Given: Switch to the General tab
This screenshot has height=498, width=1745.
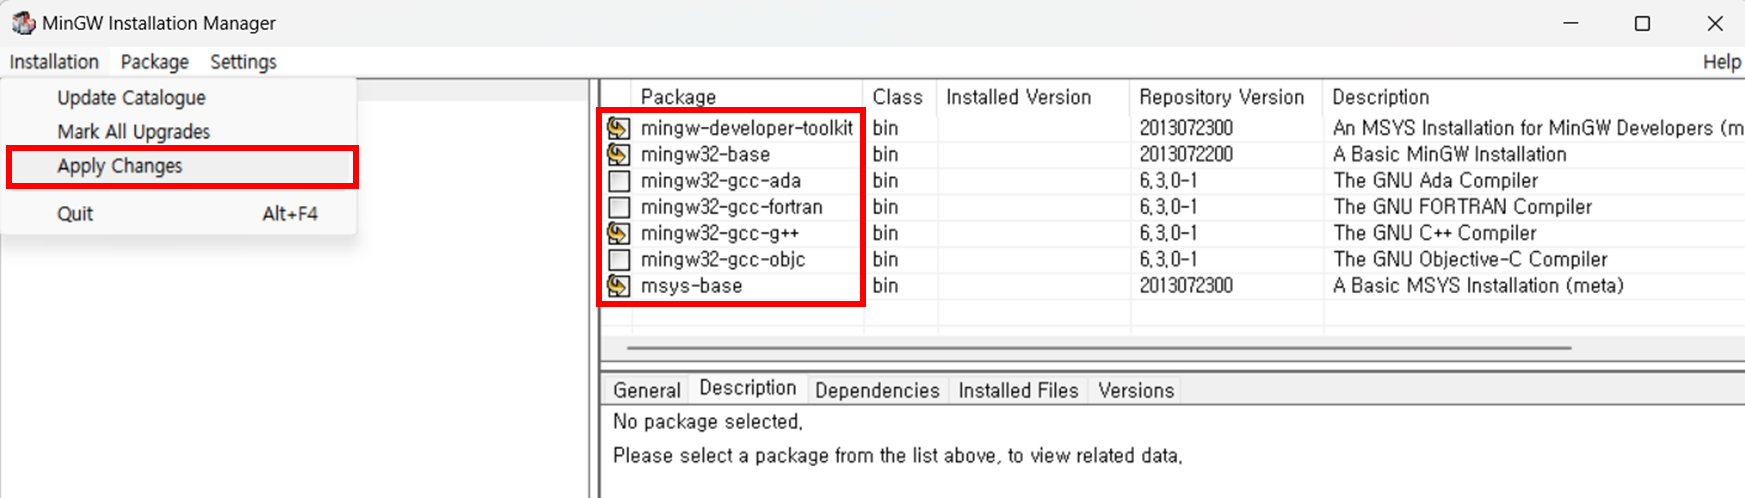Looking at the screenshot, I should click(x=646, y=390).
